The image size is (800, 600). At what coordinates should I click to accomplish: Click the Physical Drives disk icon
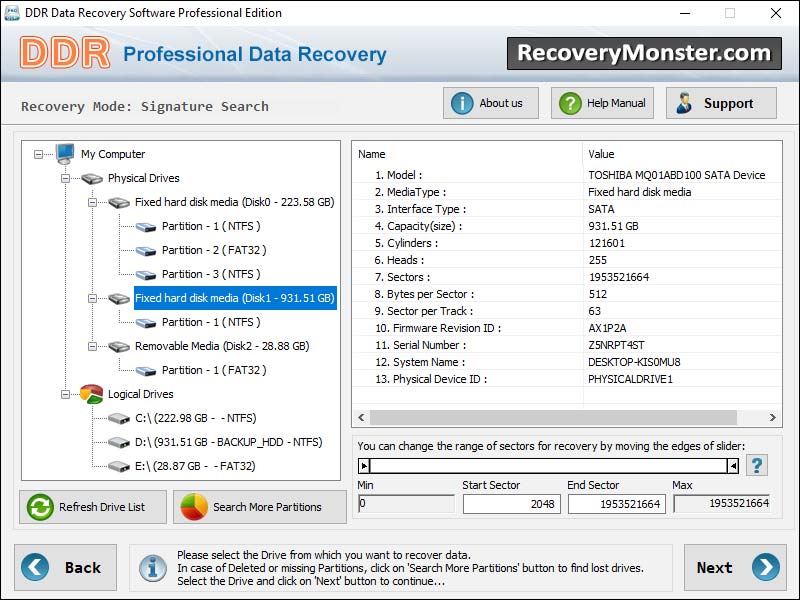click(x=92, y=178)
